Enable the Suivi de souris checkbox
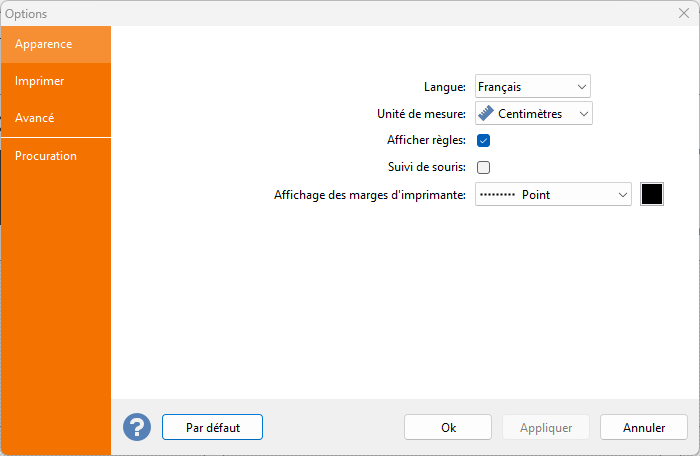This screenshot has height=456, width=700. coord(483,167)
